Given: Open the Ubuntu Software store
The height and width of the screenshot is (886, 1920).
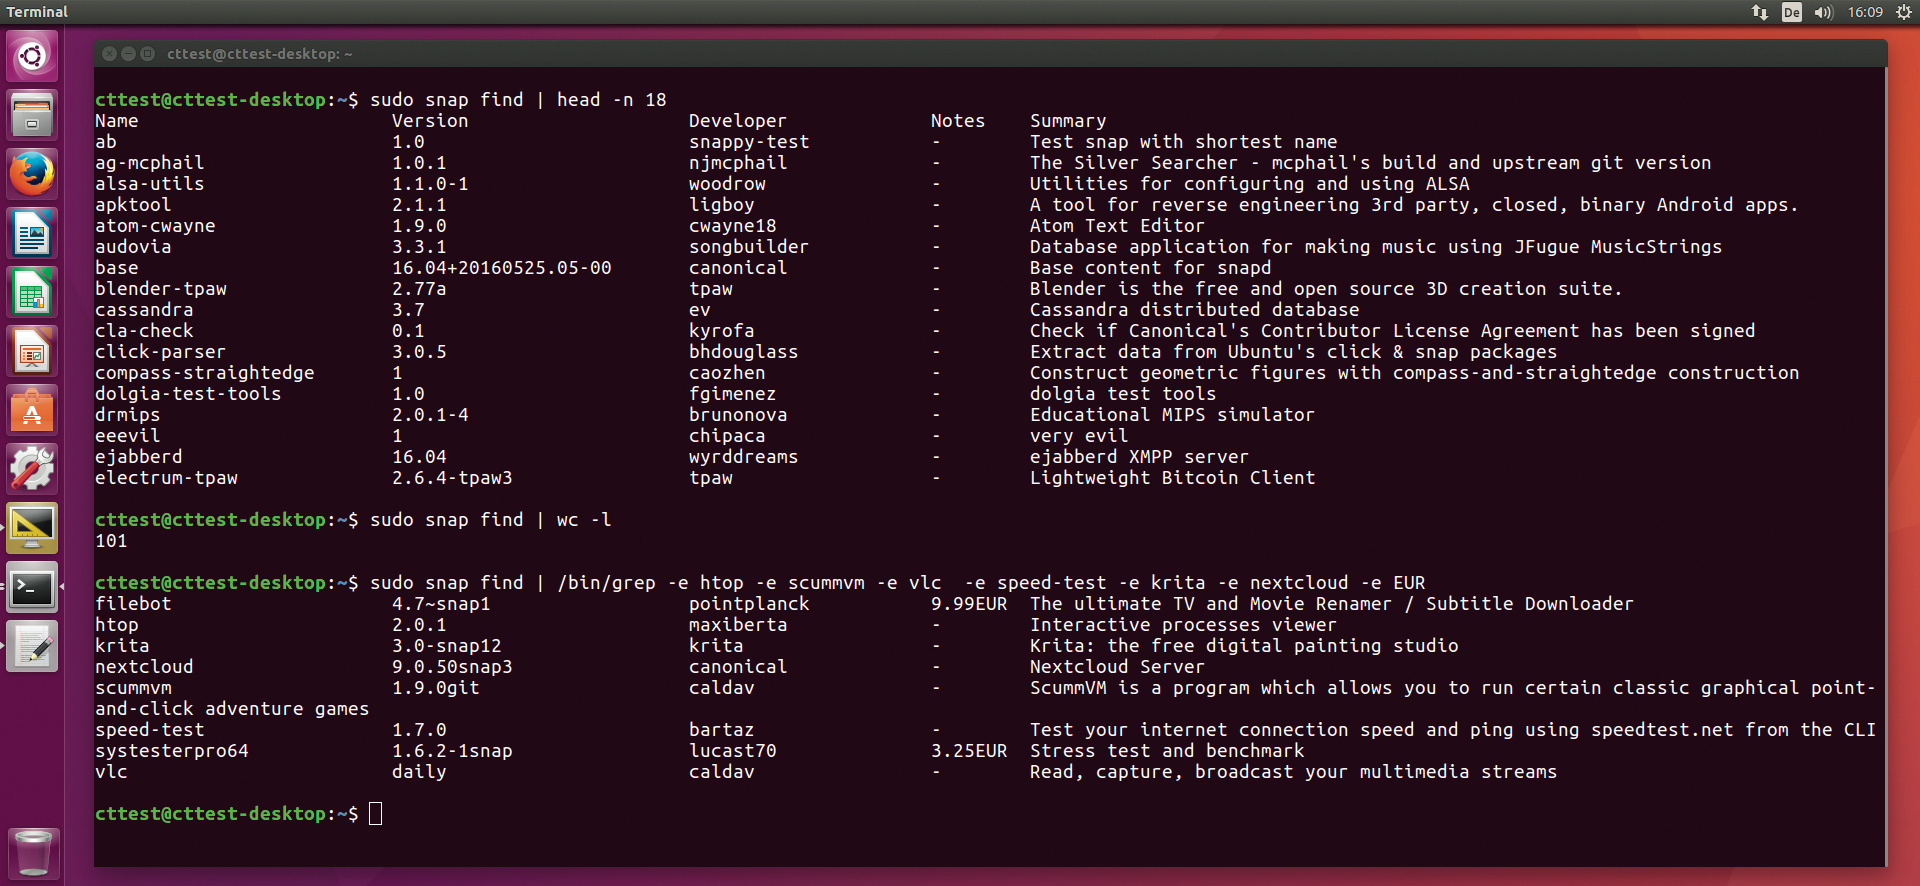Looking at the screenshot, I should click(32, 411).
